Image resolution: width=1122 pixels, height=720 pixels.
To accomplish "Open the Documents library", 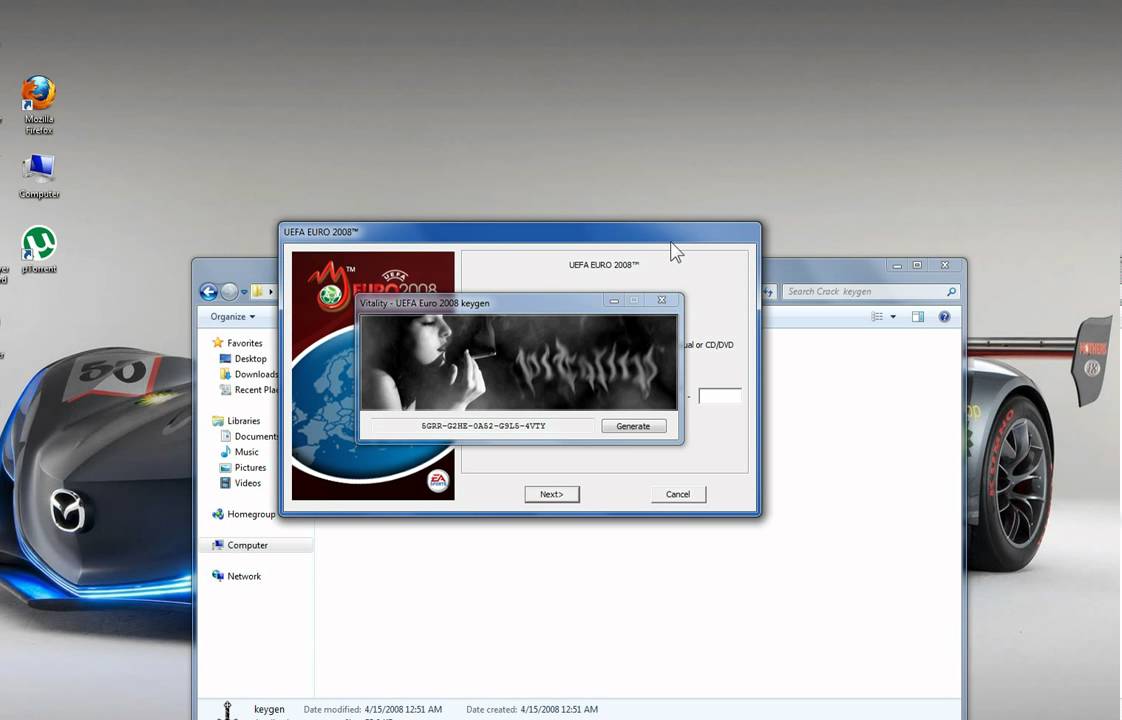I will coord(248,437).
